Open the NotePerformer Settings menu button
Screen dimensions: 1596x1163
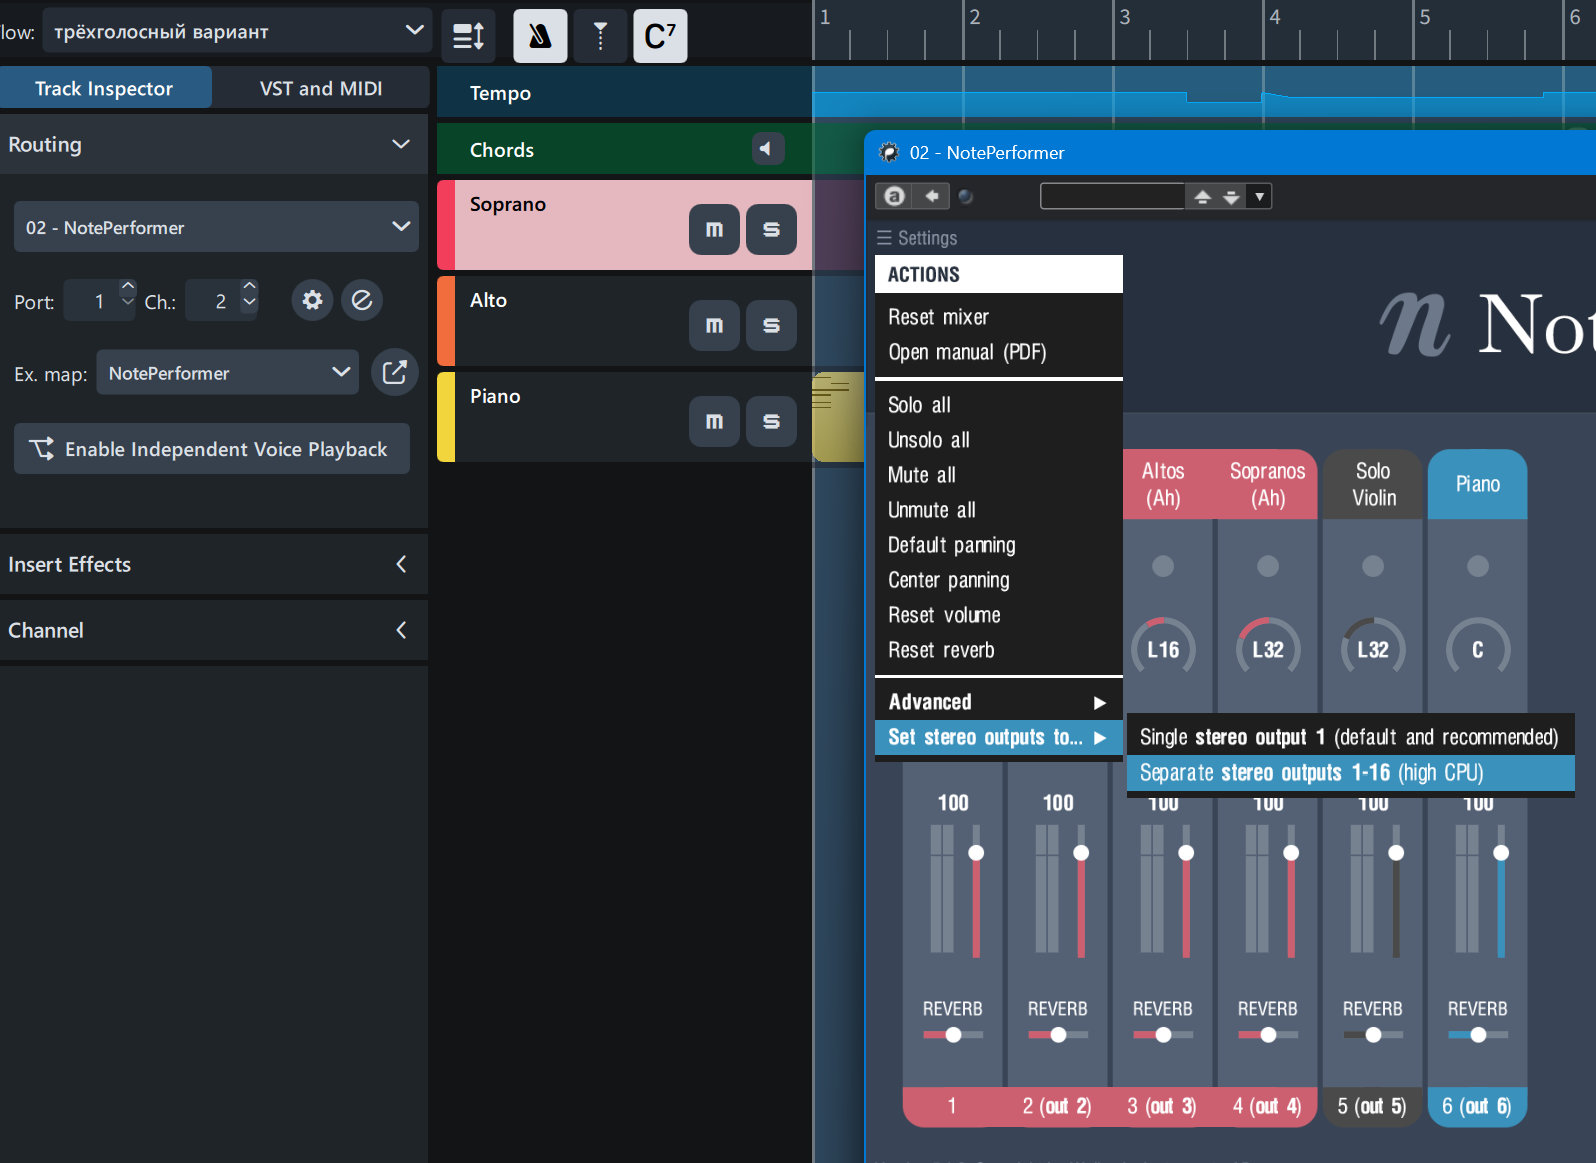[x=917, y=238]
